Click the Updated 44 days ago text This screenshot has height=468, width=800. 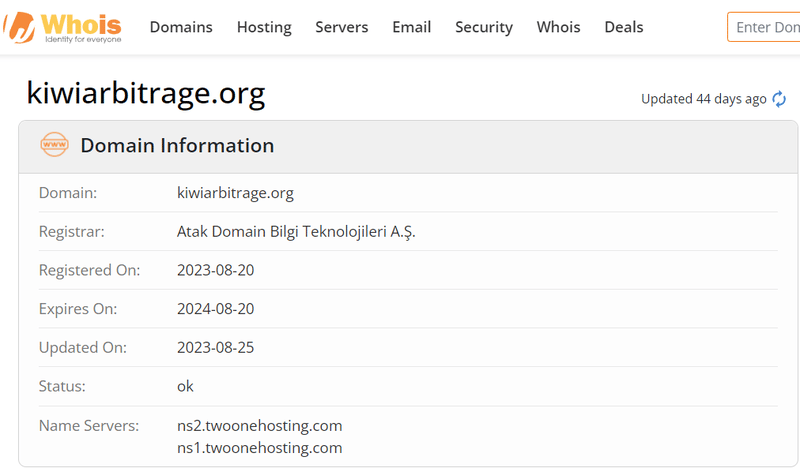(x=704, y=99)
